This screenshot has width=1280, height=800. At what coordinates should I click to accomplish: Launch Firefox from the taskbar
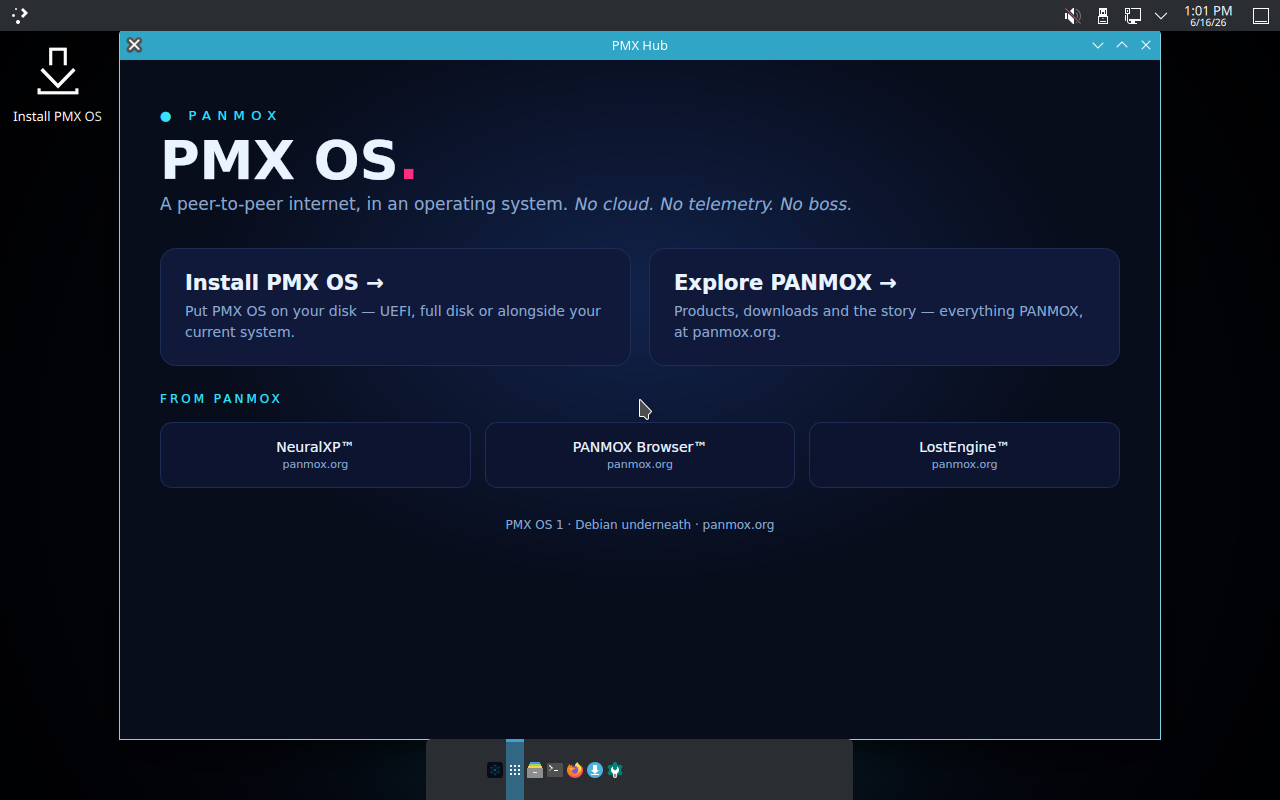[575, 770]
